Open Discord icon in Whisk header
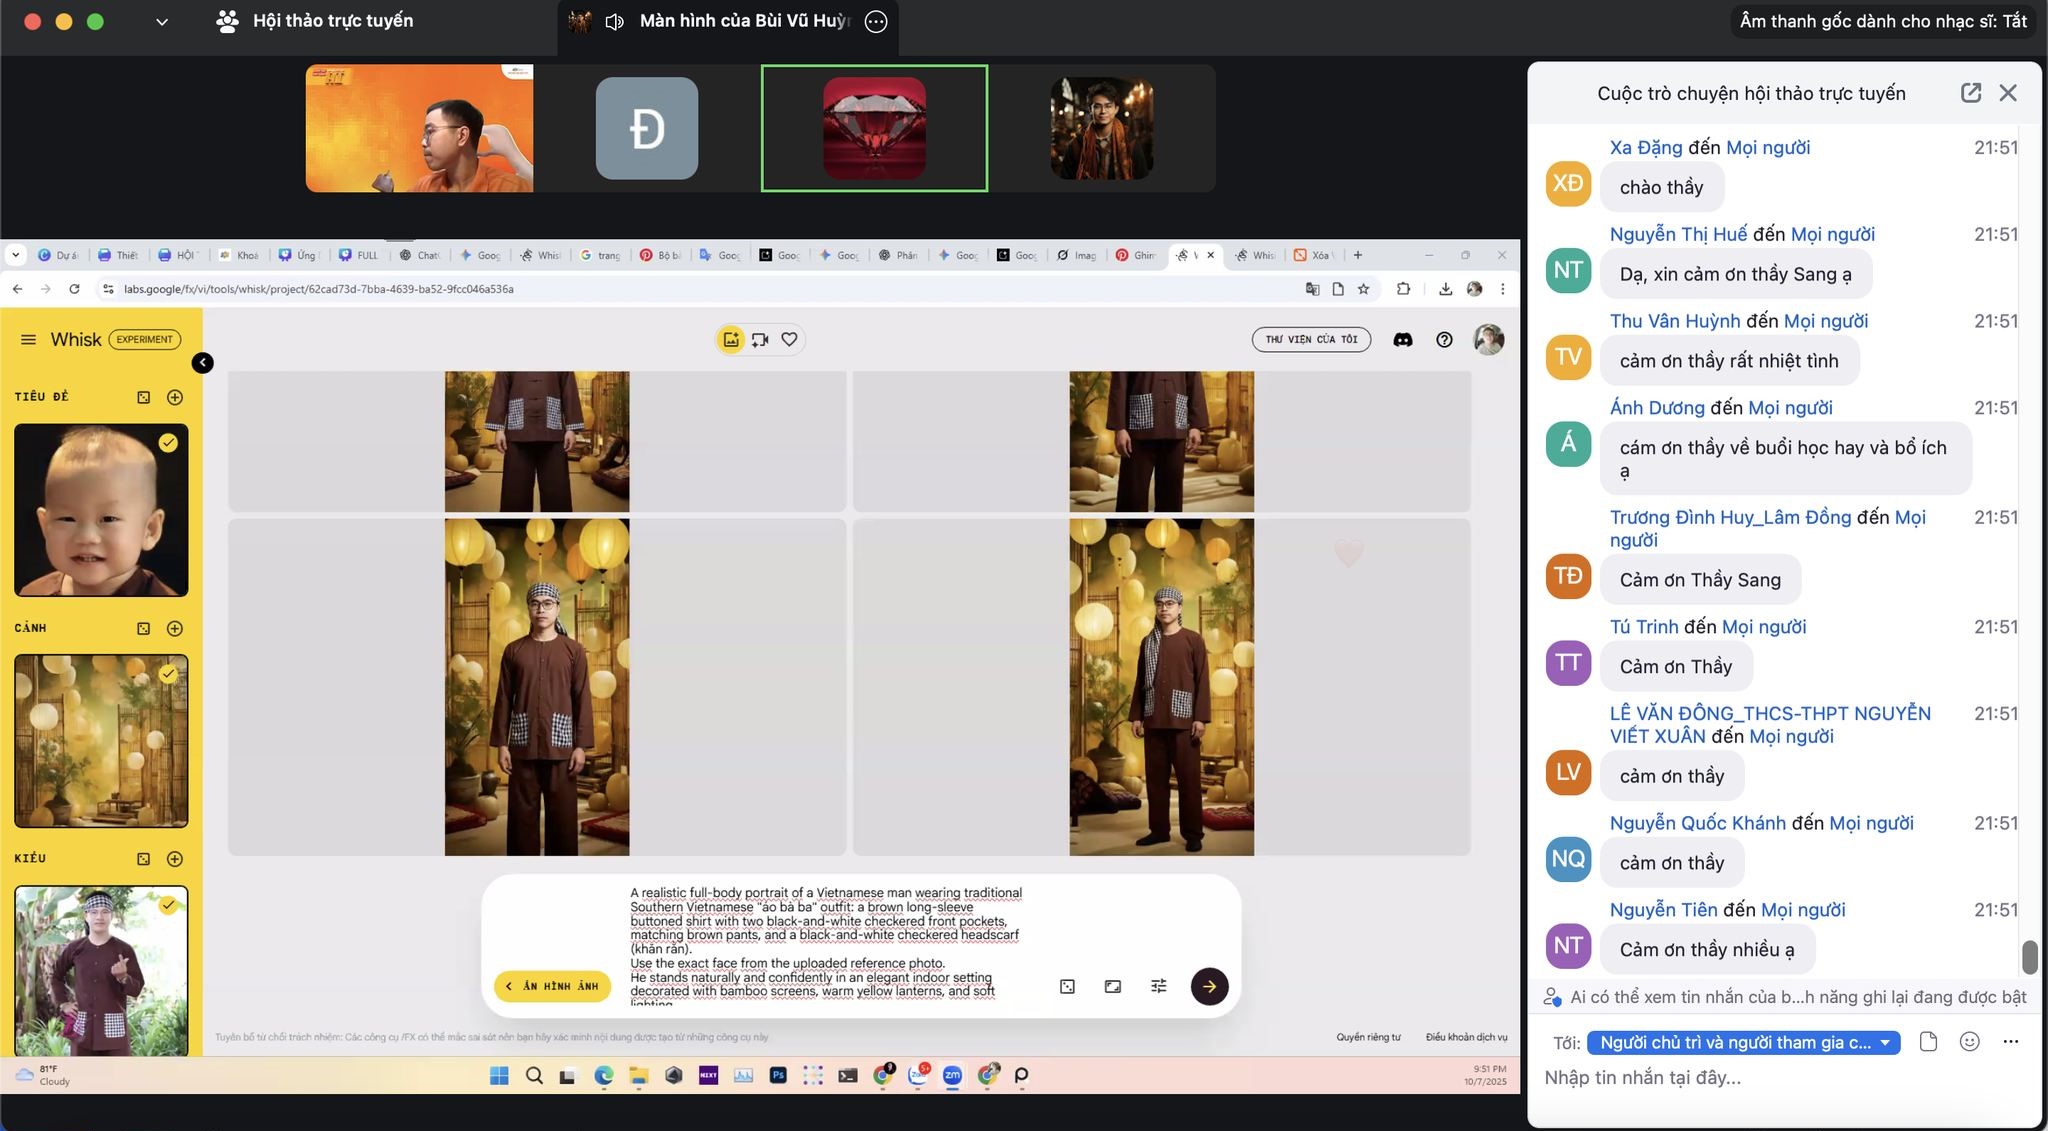Screen dimensions: 2048x1131 1402,340
